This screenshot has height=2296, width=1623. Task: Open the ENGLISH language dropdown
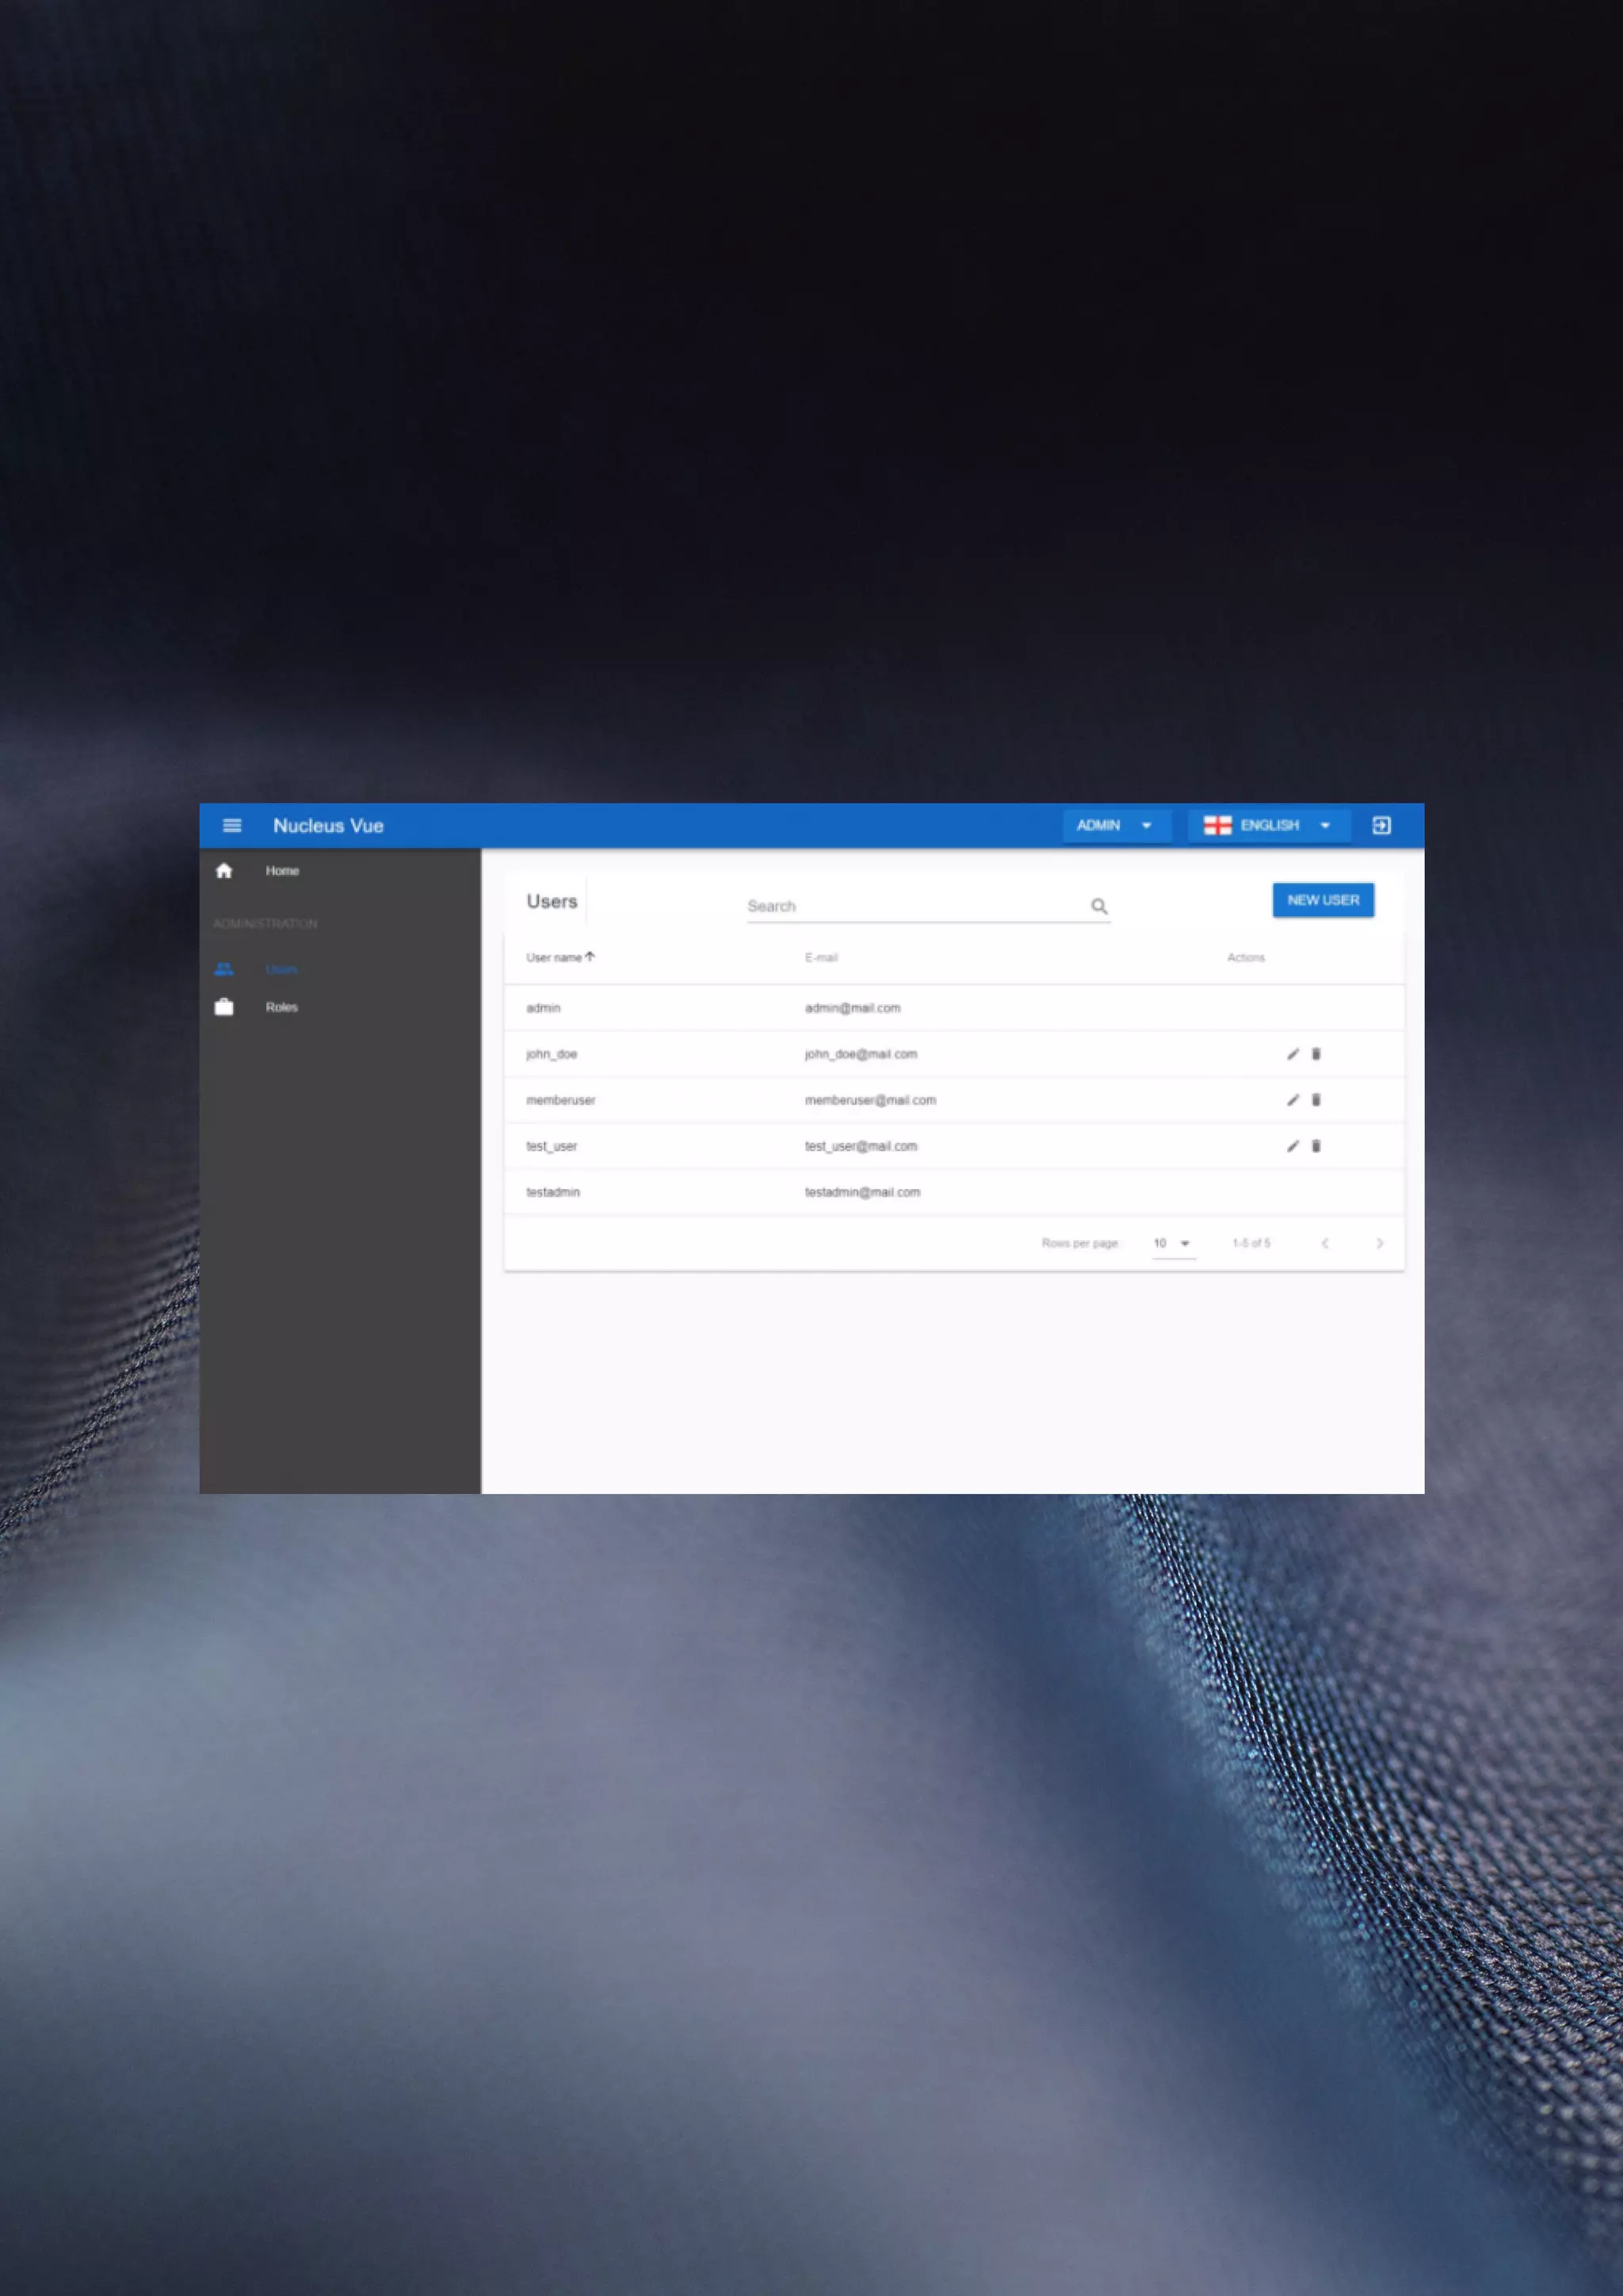(x=1268, y=825)
